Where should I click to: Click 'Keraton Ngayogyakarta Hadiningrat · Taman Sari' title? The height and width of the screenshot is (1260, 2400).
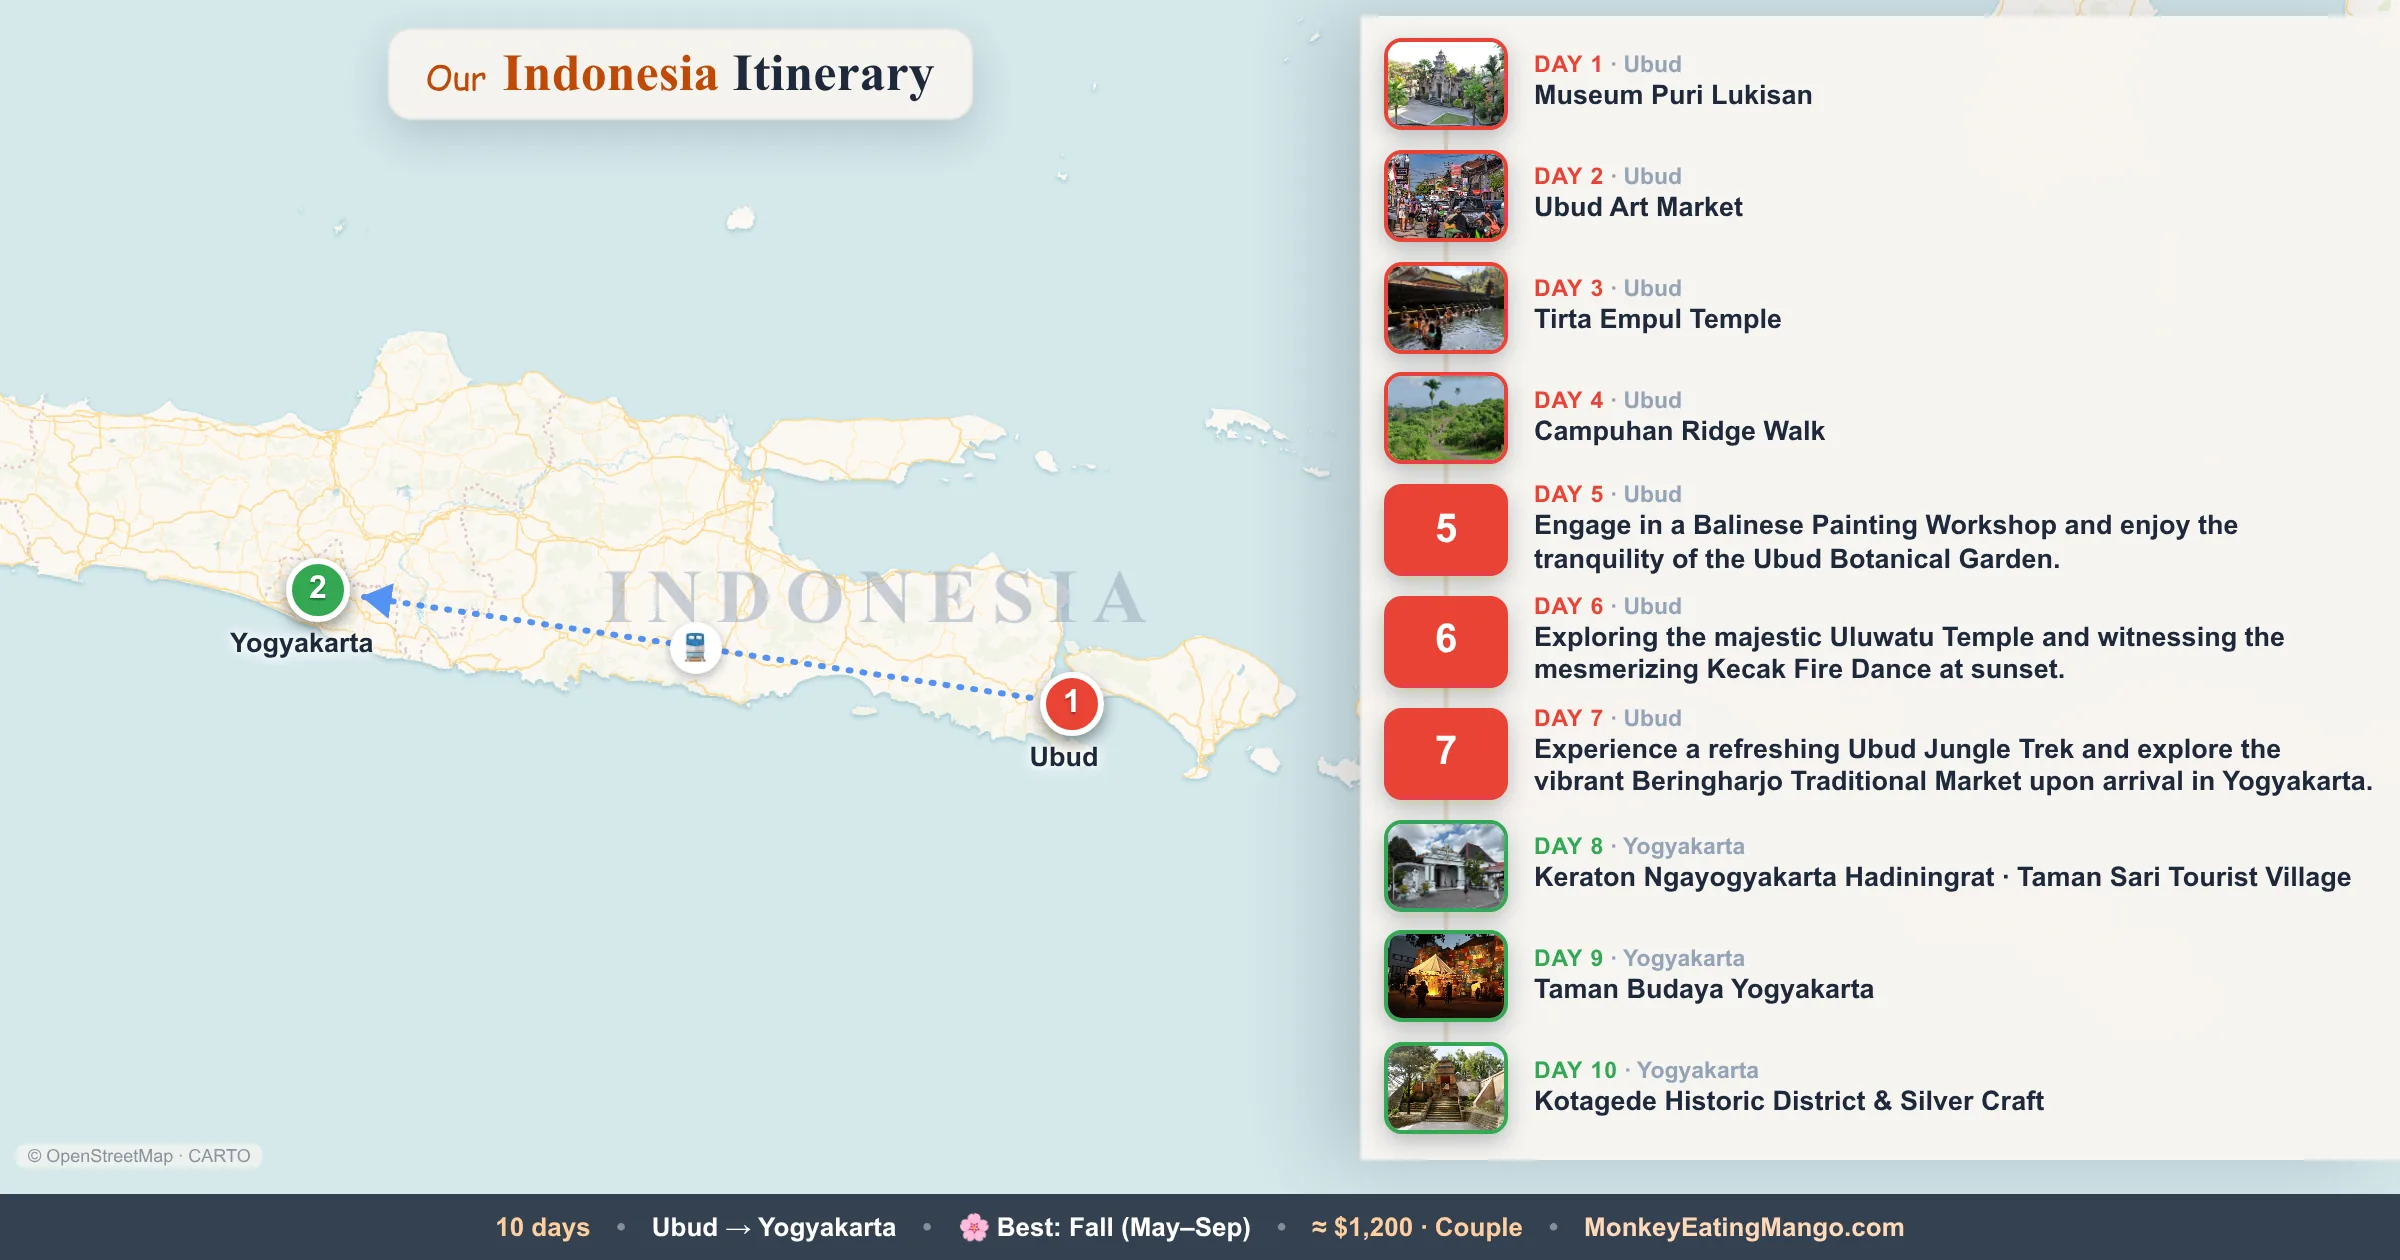click(1942, 877)
